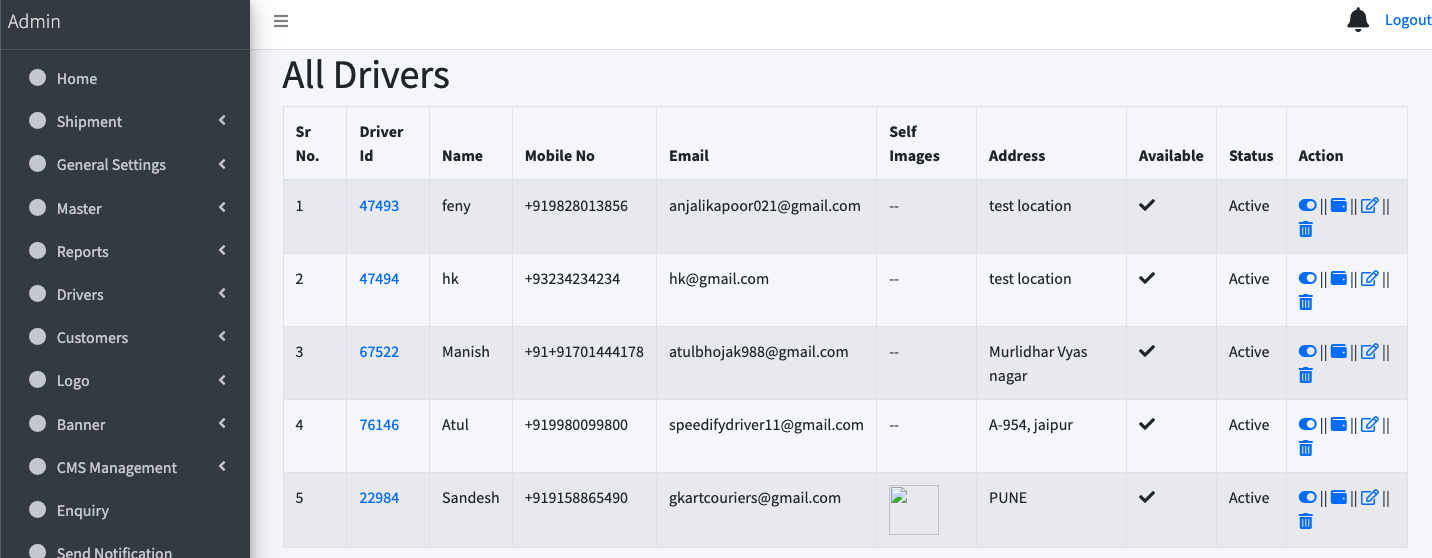Click the hamburger menu icon
This screenshot has width=1432, height=558.
tap(281, 21)
